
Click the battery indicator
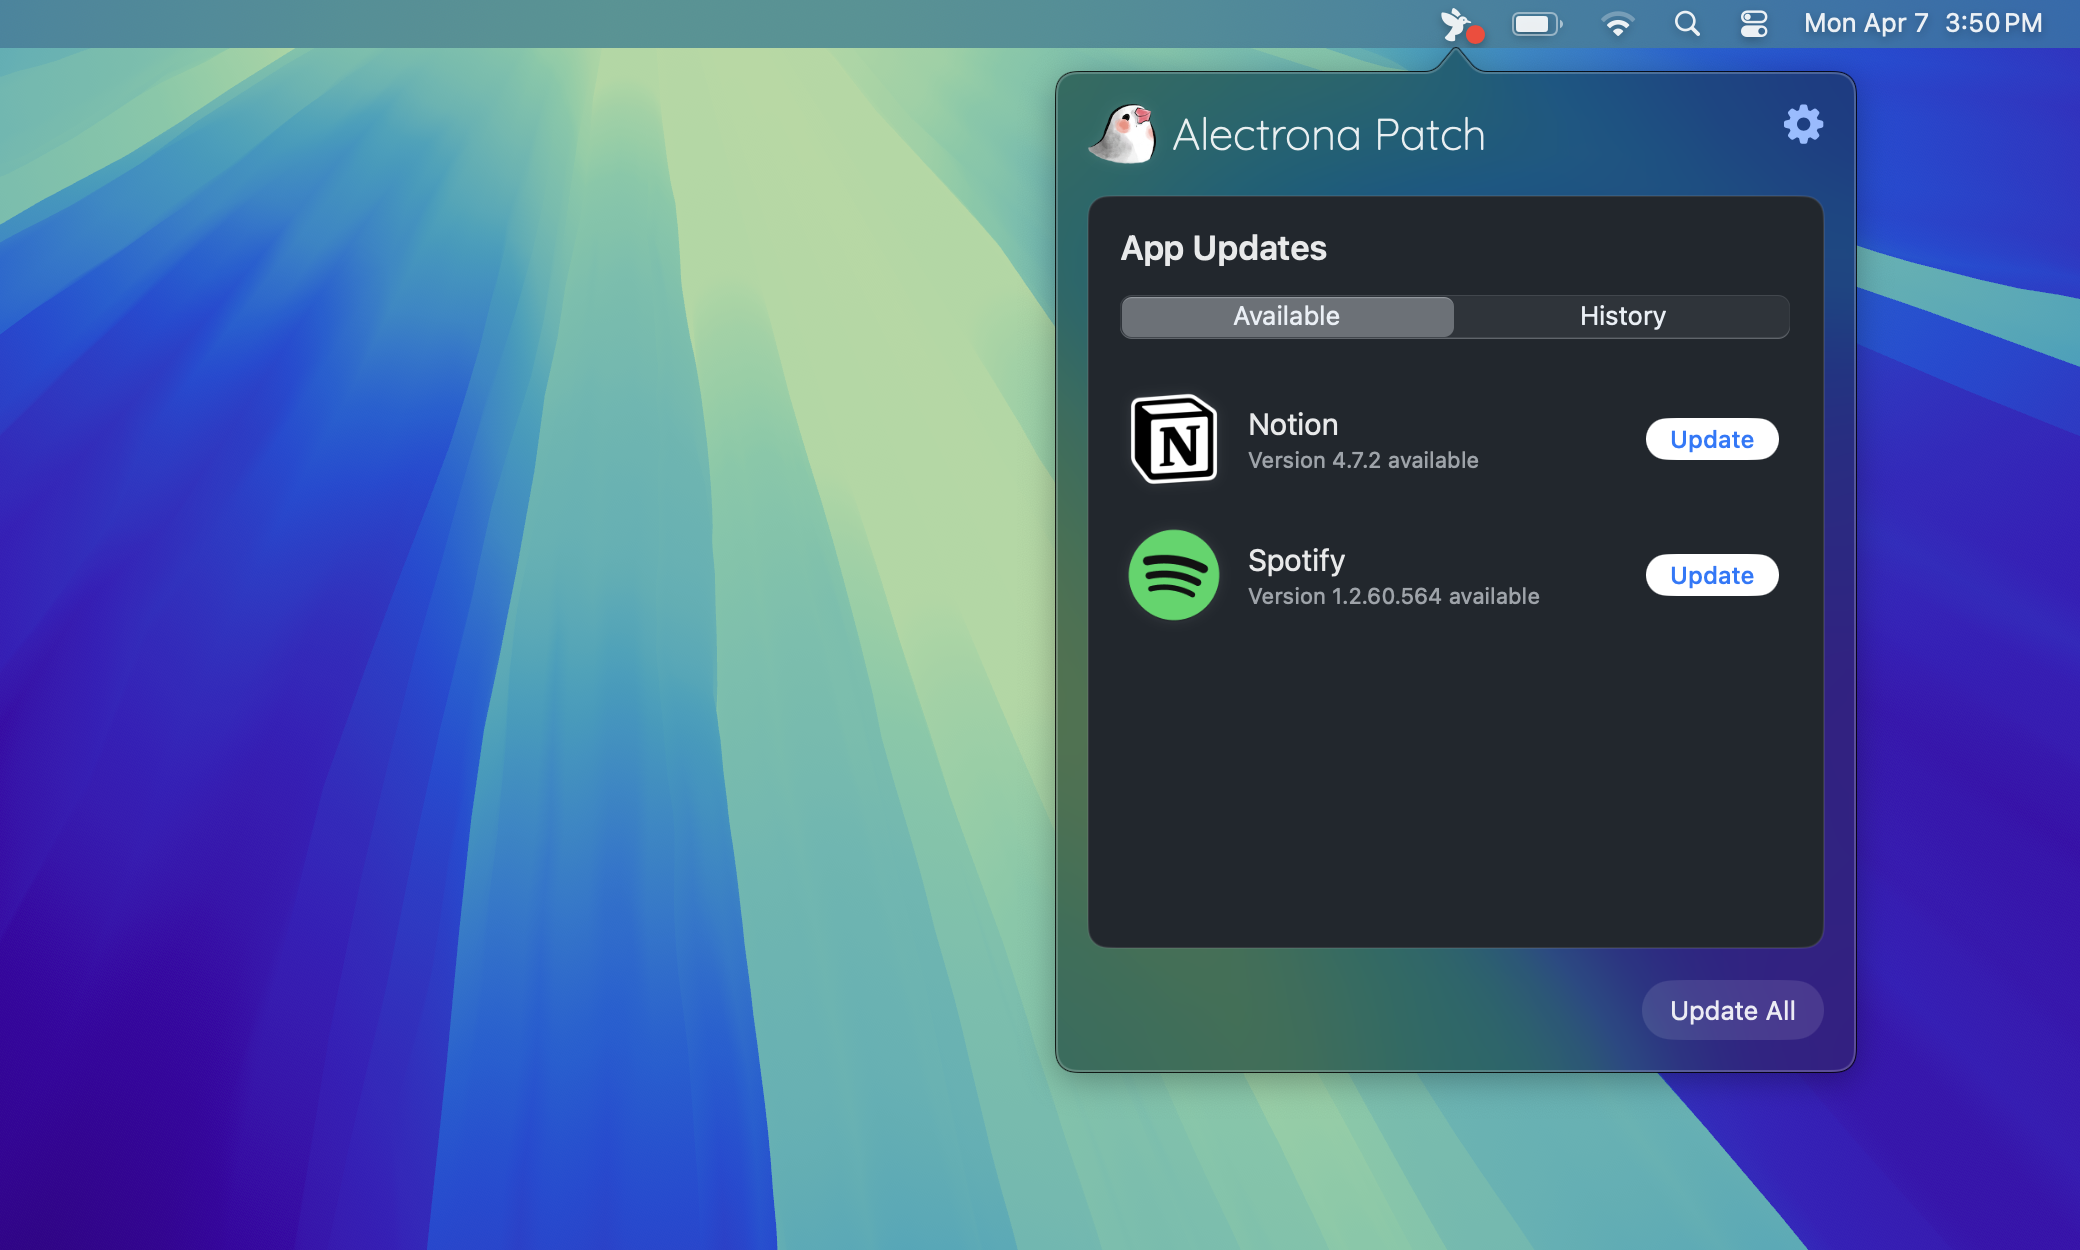[1537, 23]
